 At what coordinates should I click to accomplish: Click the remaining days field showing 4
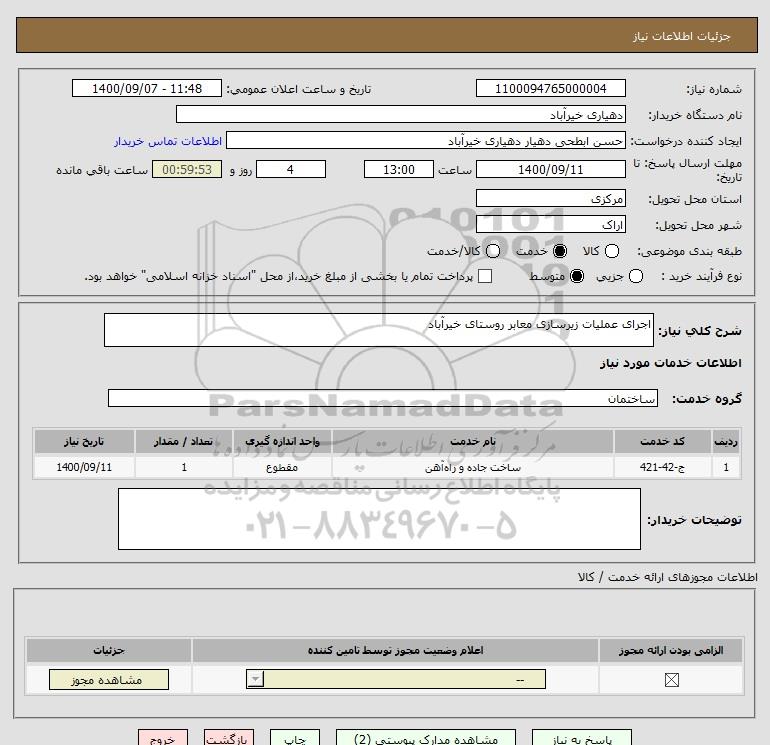pos(291,169)
